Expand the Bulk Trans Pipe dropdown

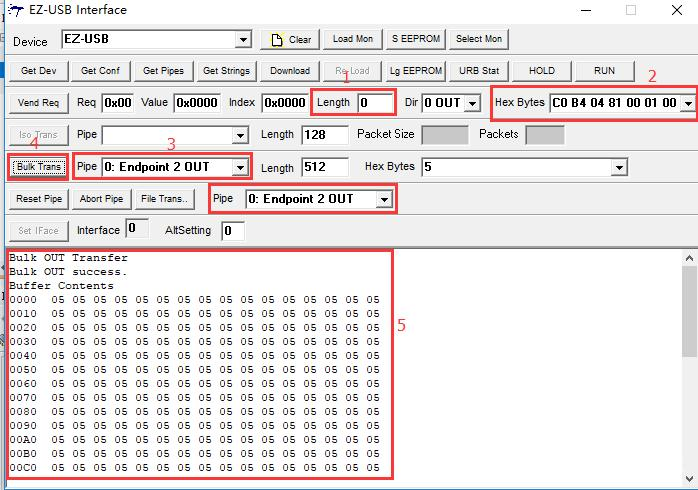point(240,167)
